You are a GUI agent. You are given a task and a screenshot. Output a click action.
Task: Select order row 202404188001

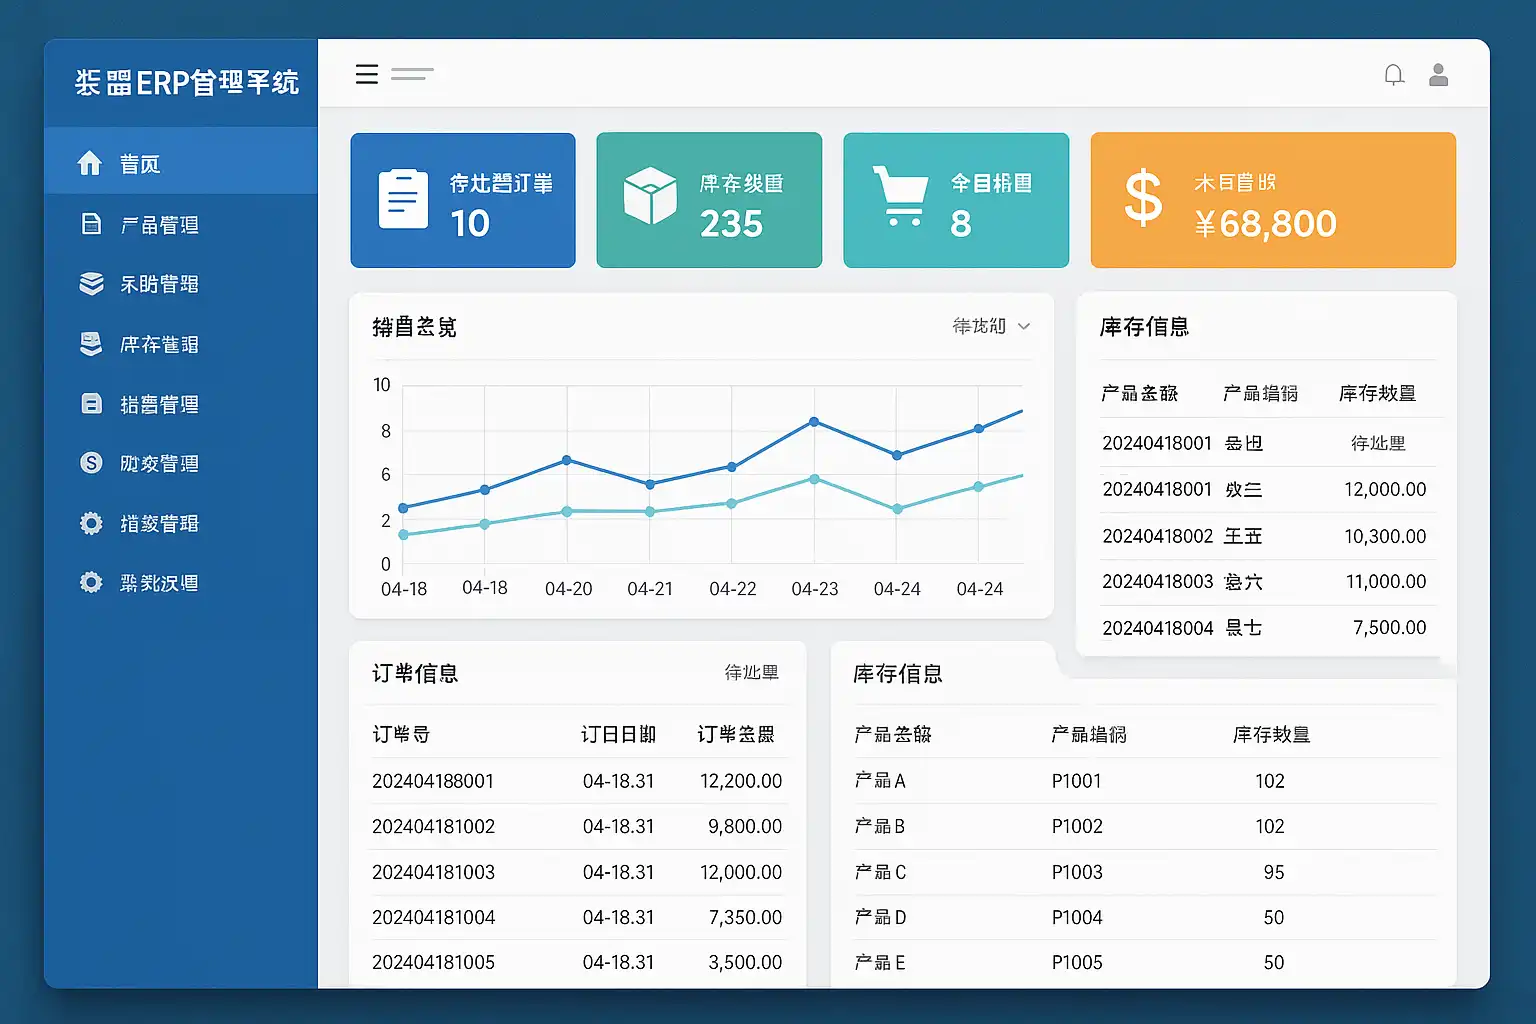pos(578,781)
